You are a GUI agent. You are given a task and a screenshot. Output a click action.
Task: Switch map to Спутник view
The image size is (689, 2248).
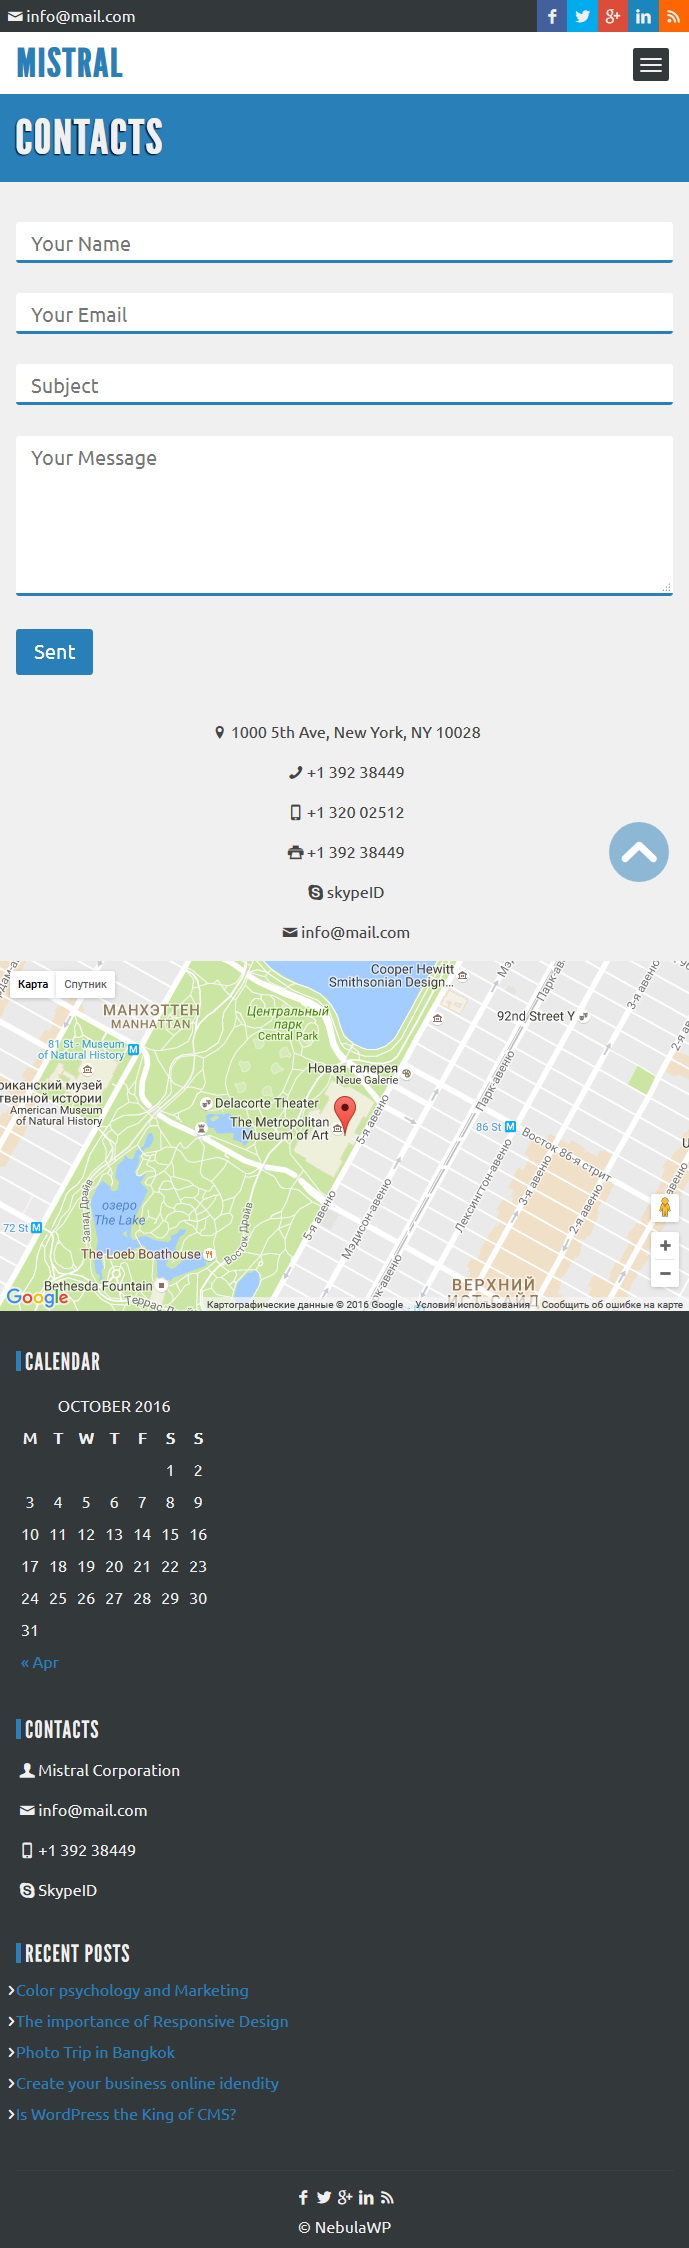pyautogui.click(x=86, y=984)
